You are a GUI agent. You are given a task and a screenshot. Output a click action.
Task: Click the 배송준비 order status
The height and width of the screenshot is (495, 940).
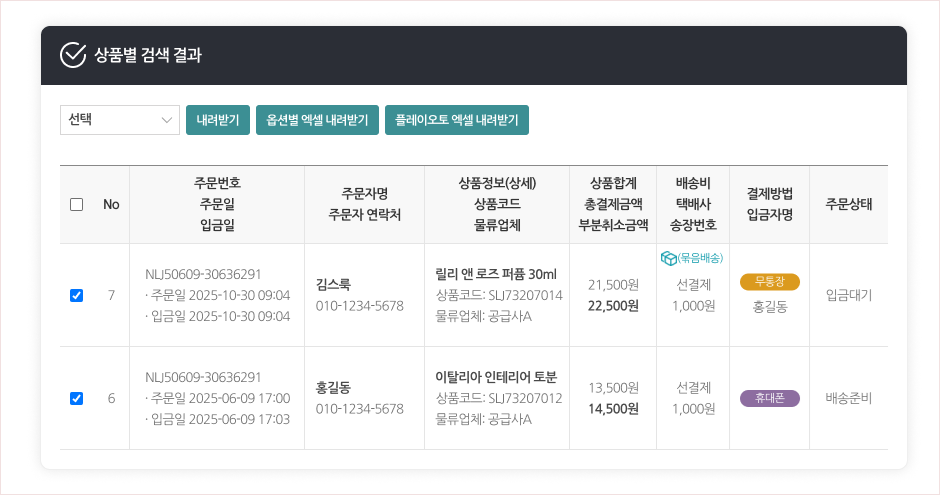coord(849,398)
